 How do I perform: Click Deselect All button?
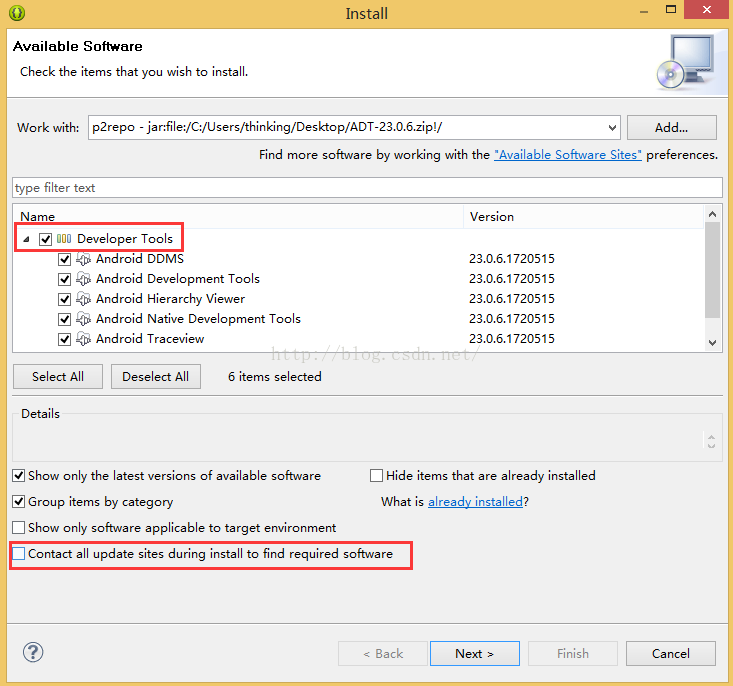pyautogui.click(x=156, y=376)
